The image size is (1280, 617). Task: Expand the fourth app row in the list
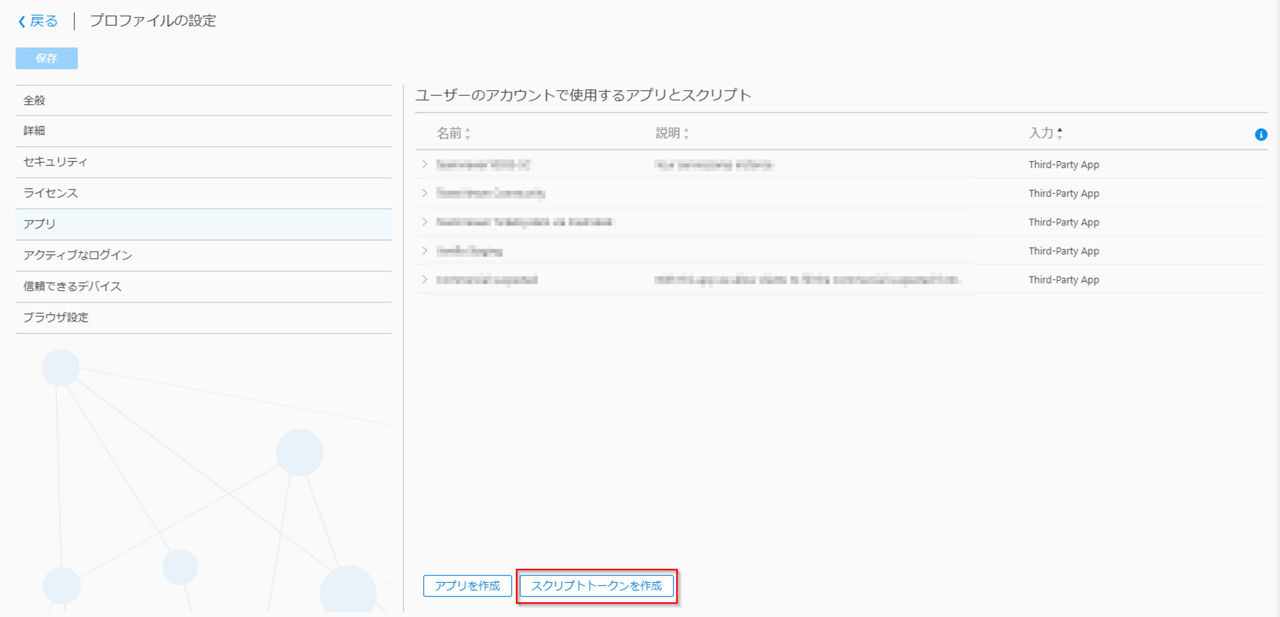point(425,251)
